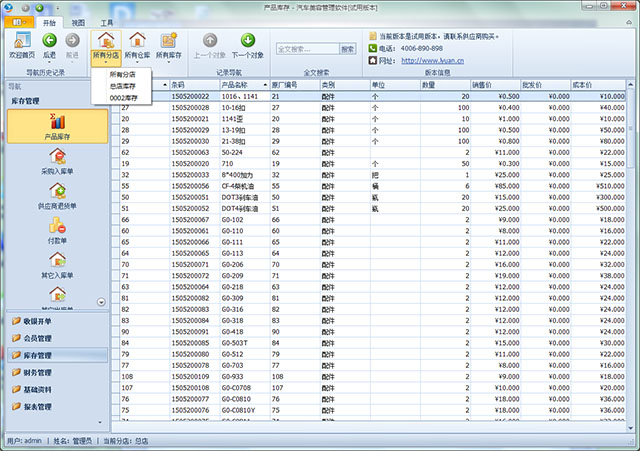This screenshot has height=451, width=640.
Task: Click the 数量 column header
Action: point(445,85)
